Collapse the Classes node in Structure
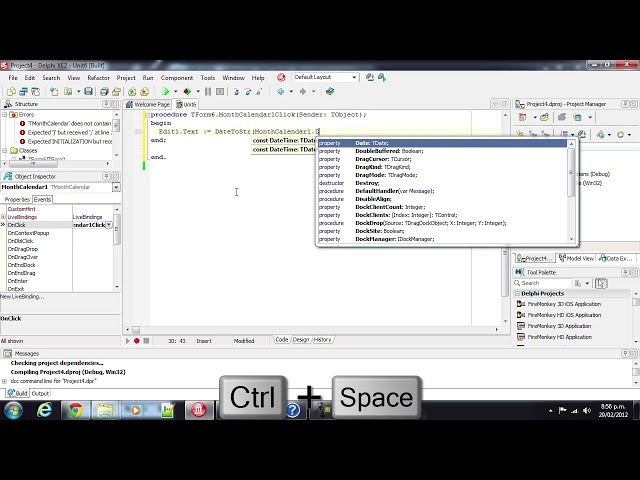Image resolution: width=640 pixels, height=480 pixels. [x=4, y=151]
